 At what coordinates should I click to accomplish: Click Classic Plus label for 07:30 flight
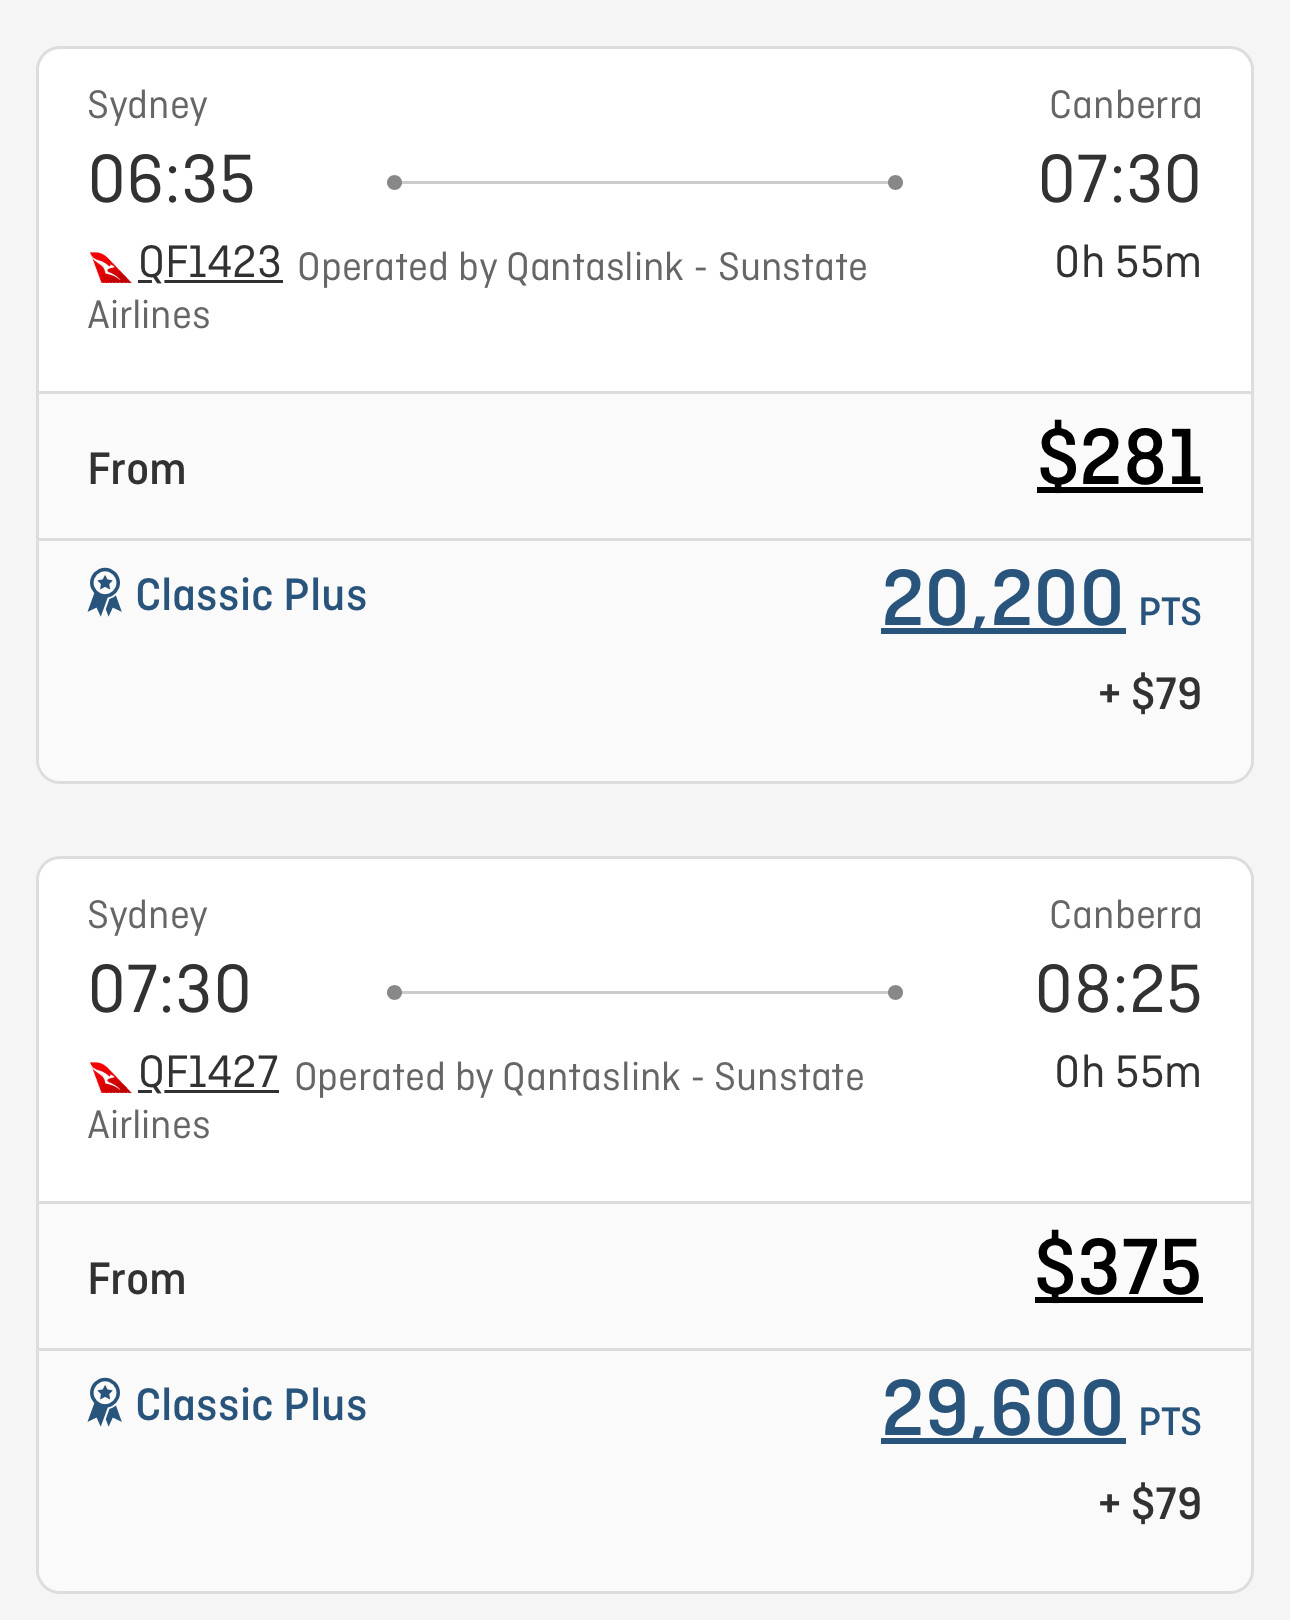tap(251, 1405)
